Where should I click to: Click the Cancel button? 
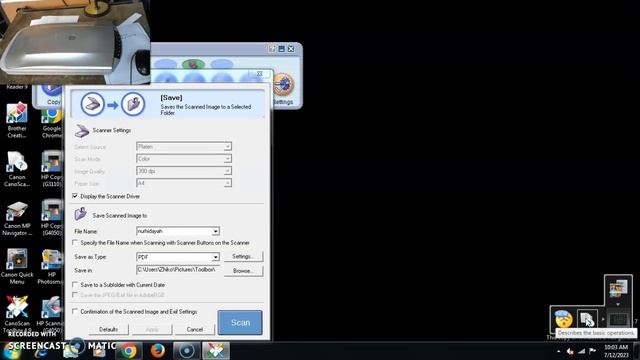click(x=194, y=329)
